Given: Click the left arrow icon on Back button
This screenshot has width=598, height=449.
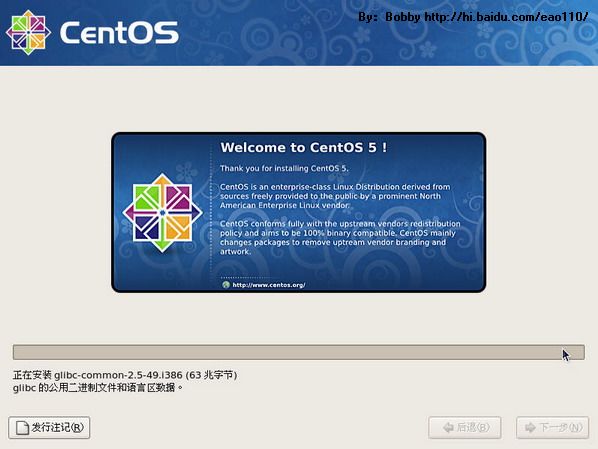Looking at the screenshot, I should point(448,428).
